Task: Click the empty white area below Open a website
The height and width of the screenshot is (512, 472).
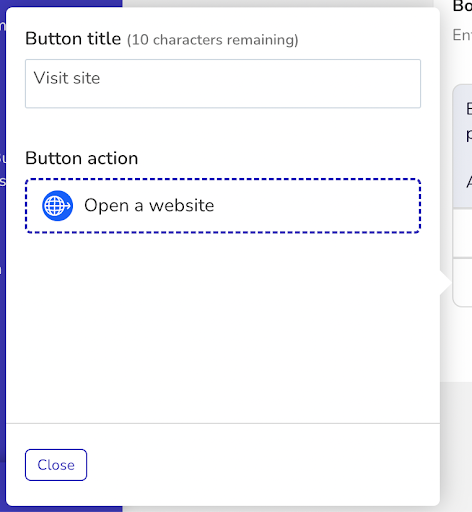Action: [223, 327]
